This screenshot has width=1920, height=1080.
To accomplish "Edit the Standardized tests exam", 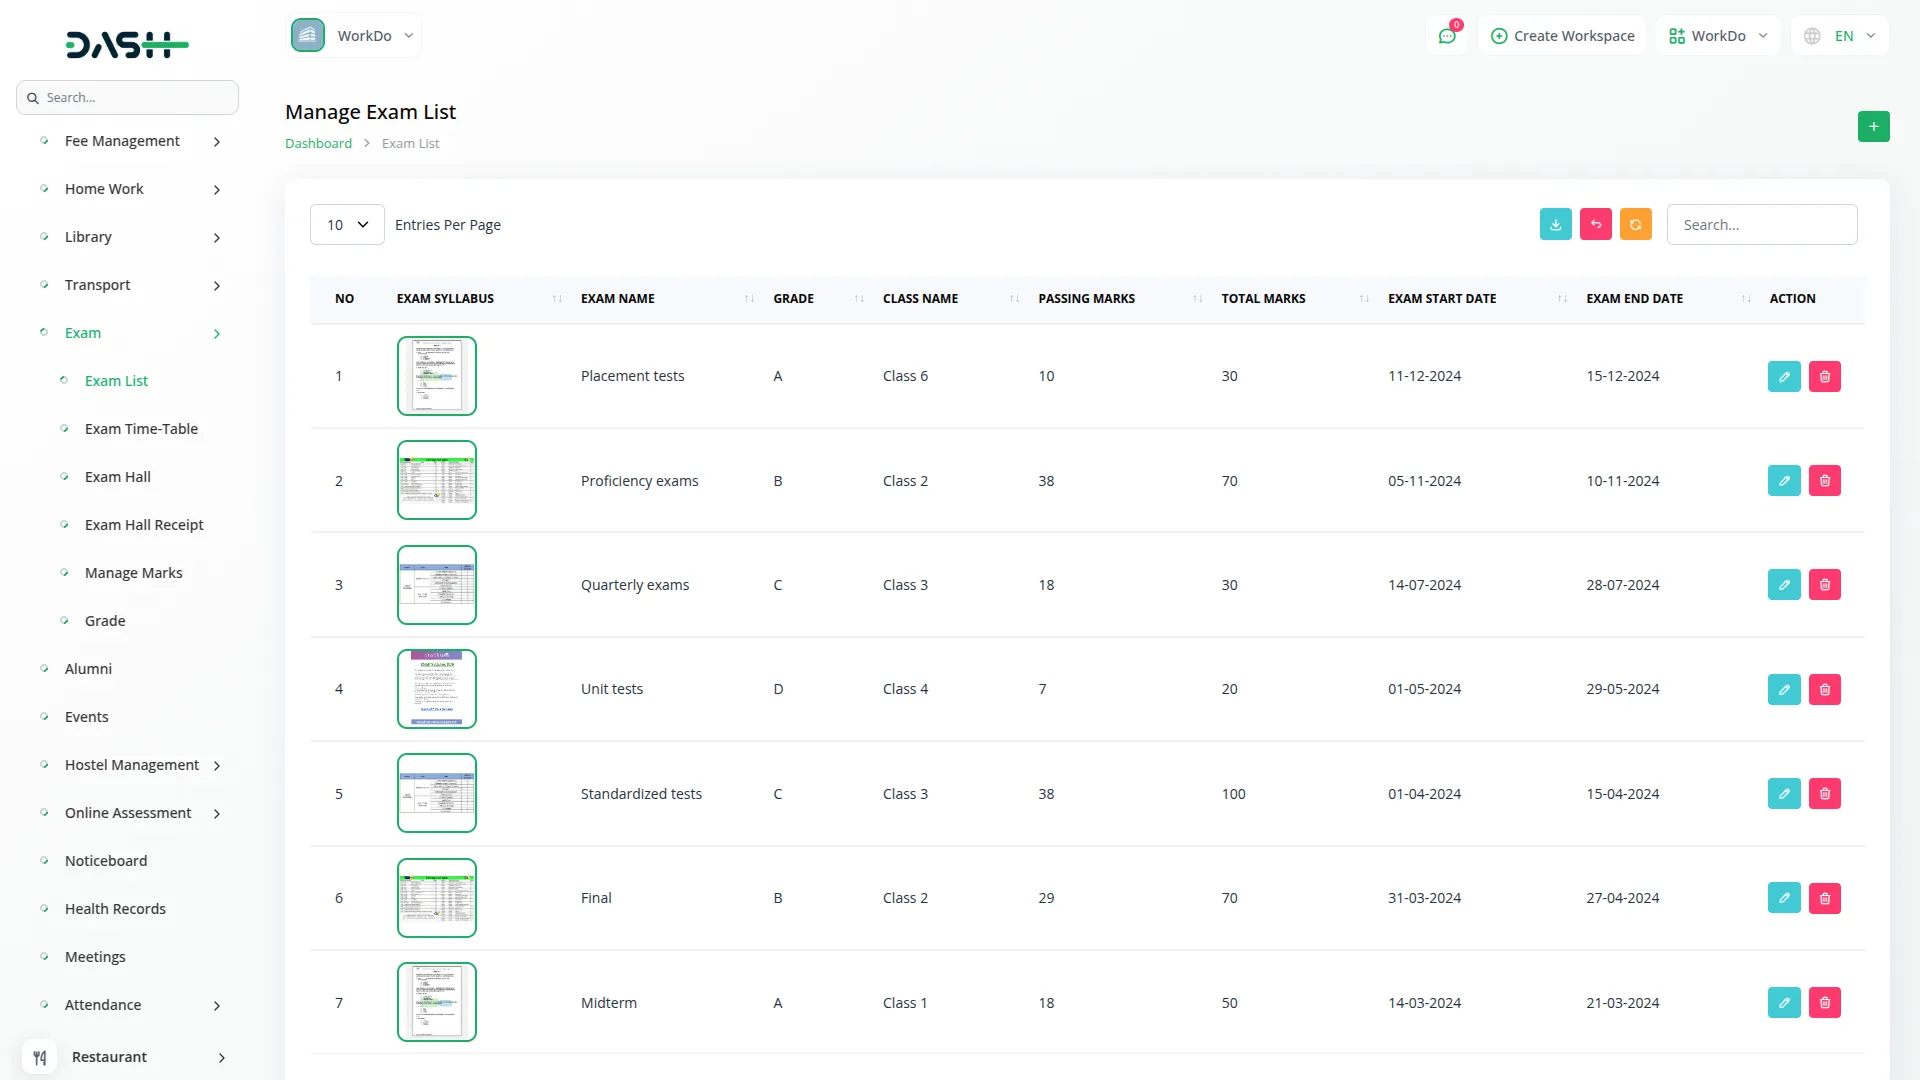I will coord(1784,794).
